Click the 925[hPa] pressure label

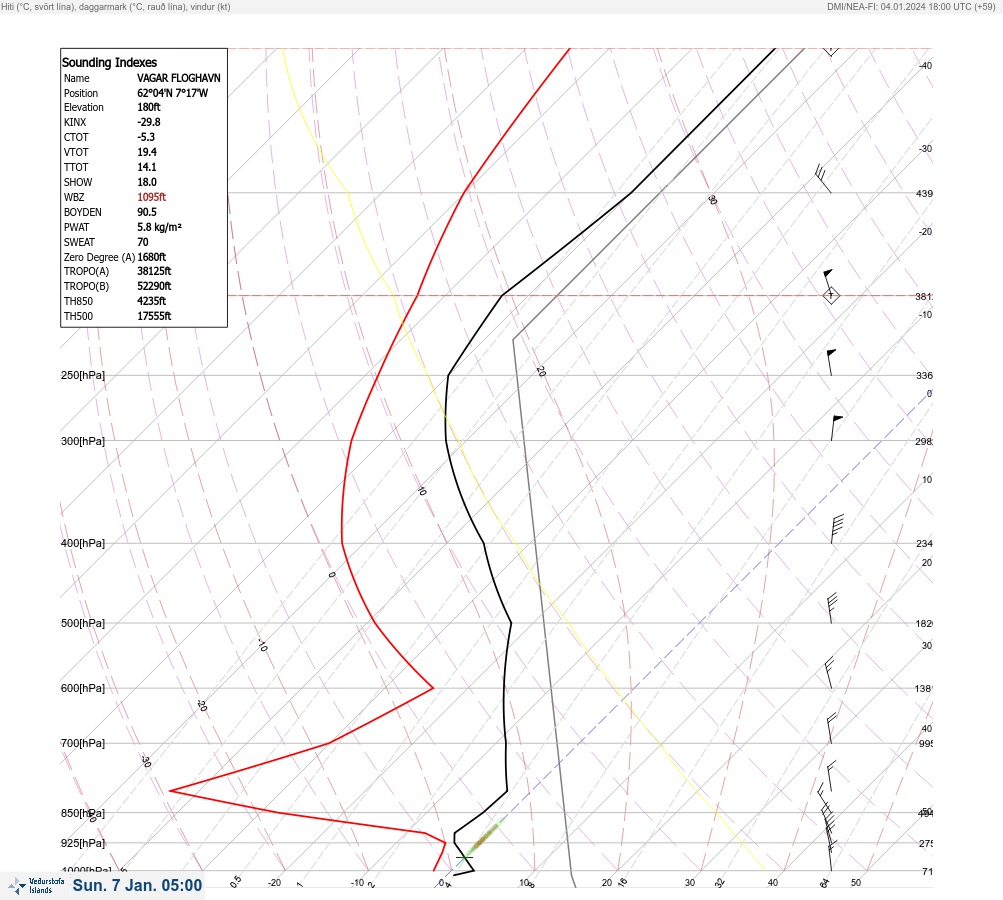click(x=83, y=843)
